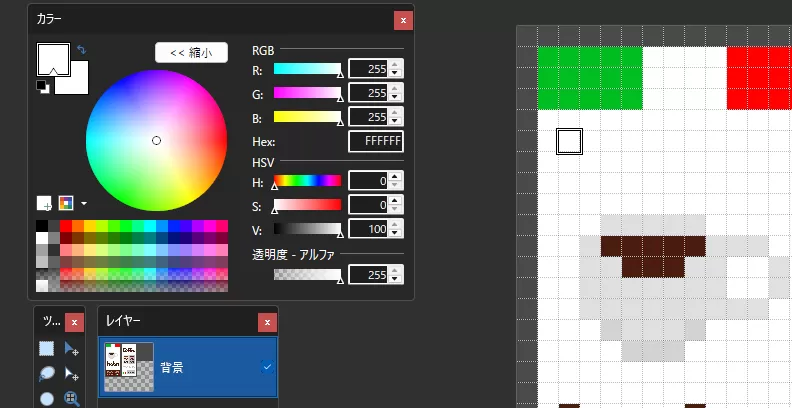
Task: Close the カラー panel
Action: coord(403,20)
